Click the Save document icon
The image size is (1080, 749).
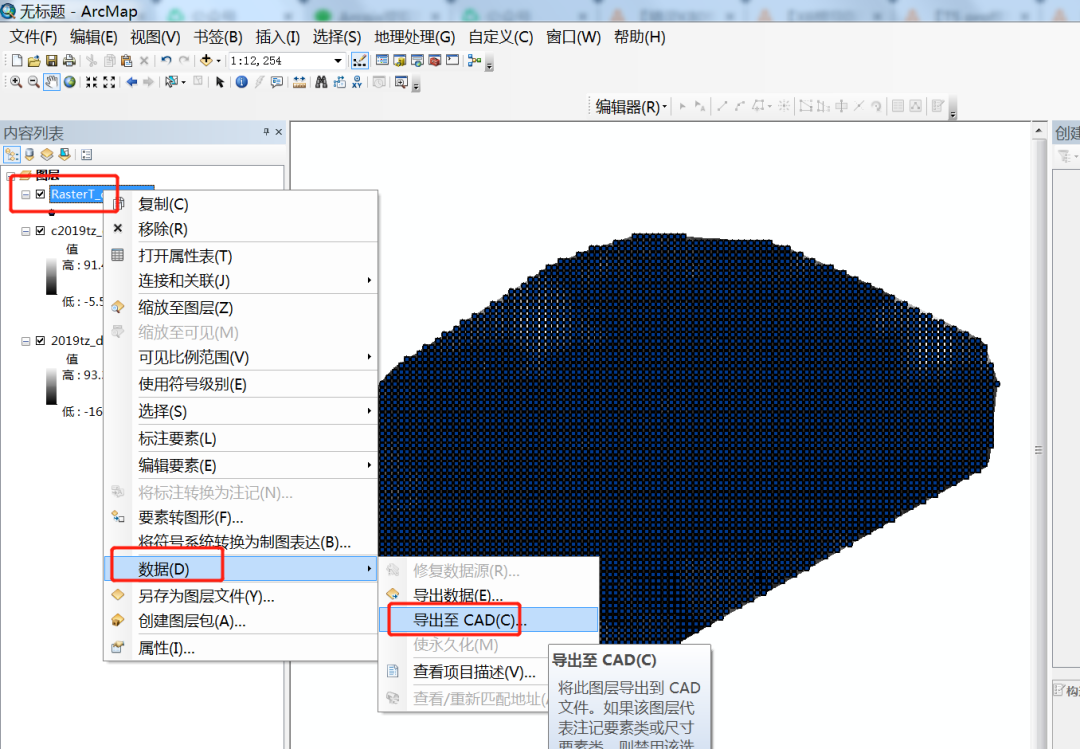tap(51, 60)
